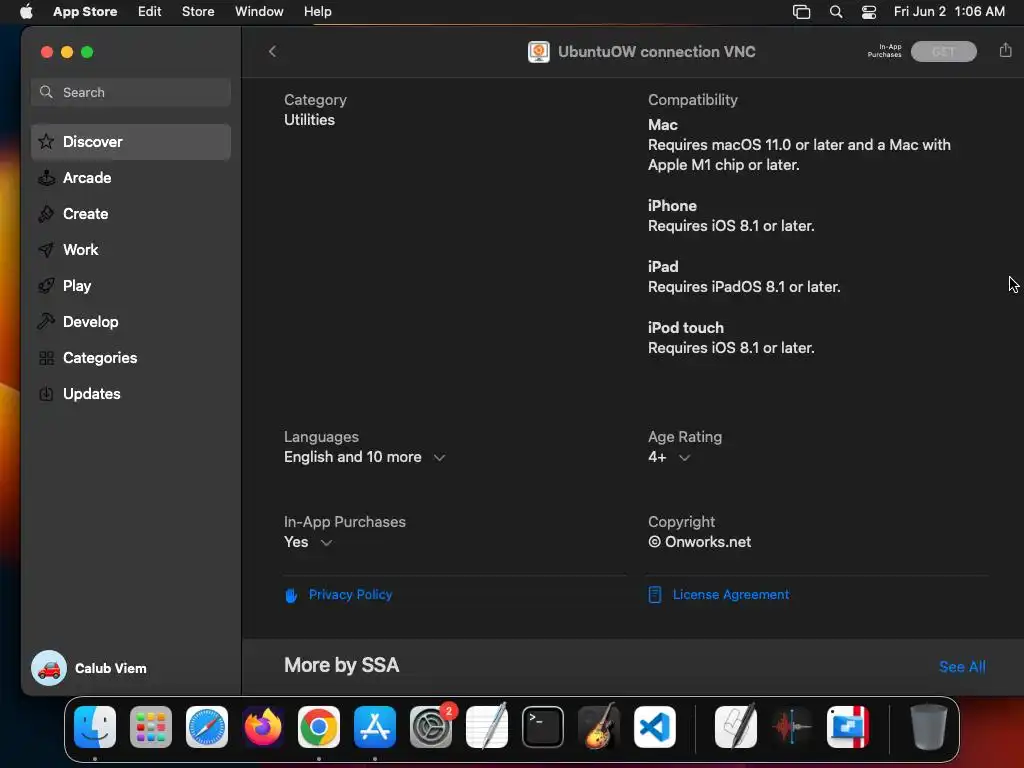Click the Onworks.net copyright text
This screenshot has width=1024, height=768.
pyautogui.click(x=699, y=542)
